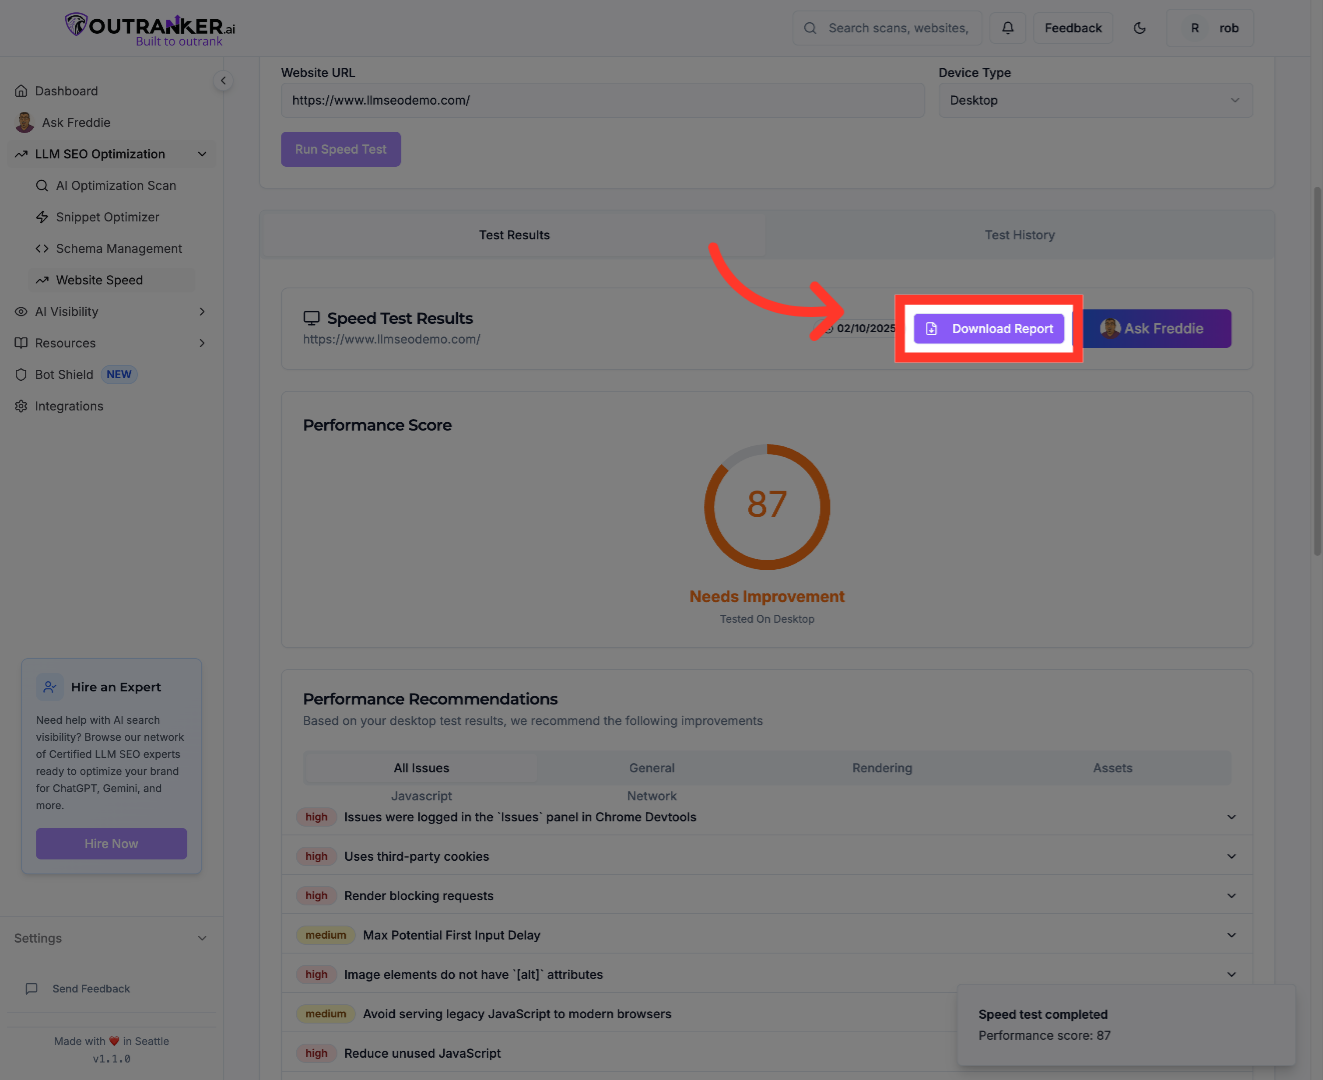1323x1080 pixels.
Task: Open Schema Management
Action: (x=118, y=248)
